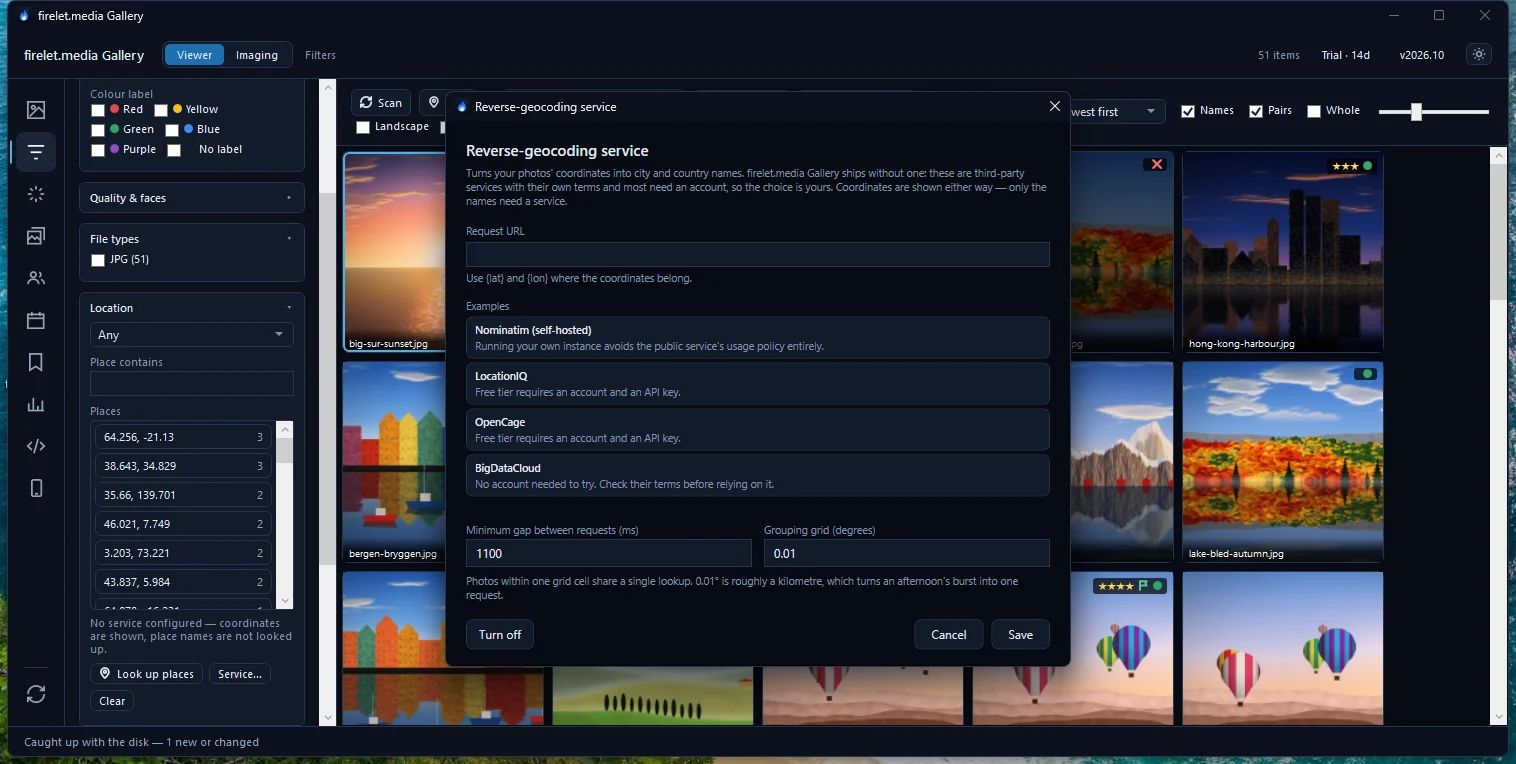
Task: Select the filter lines icon in sidebar
Action: click(x=36, y=152)
